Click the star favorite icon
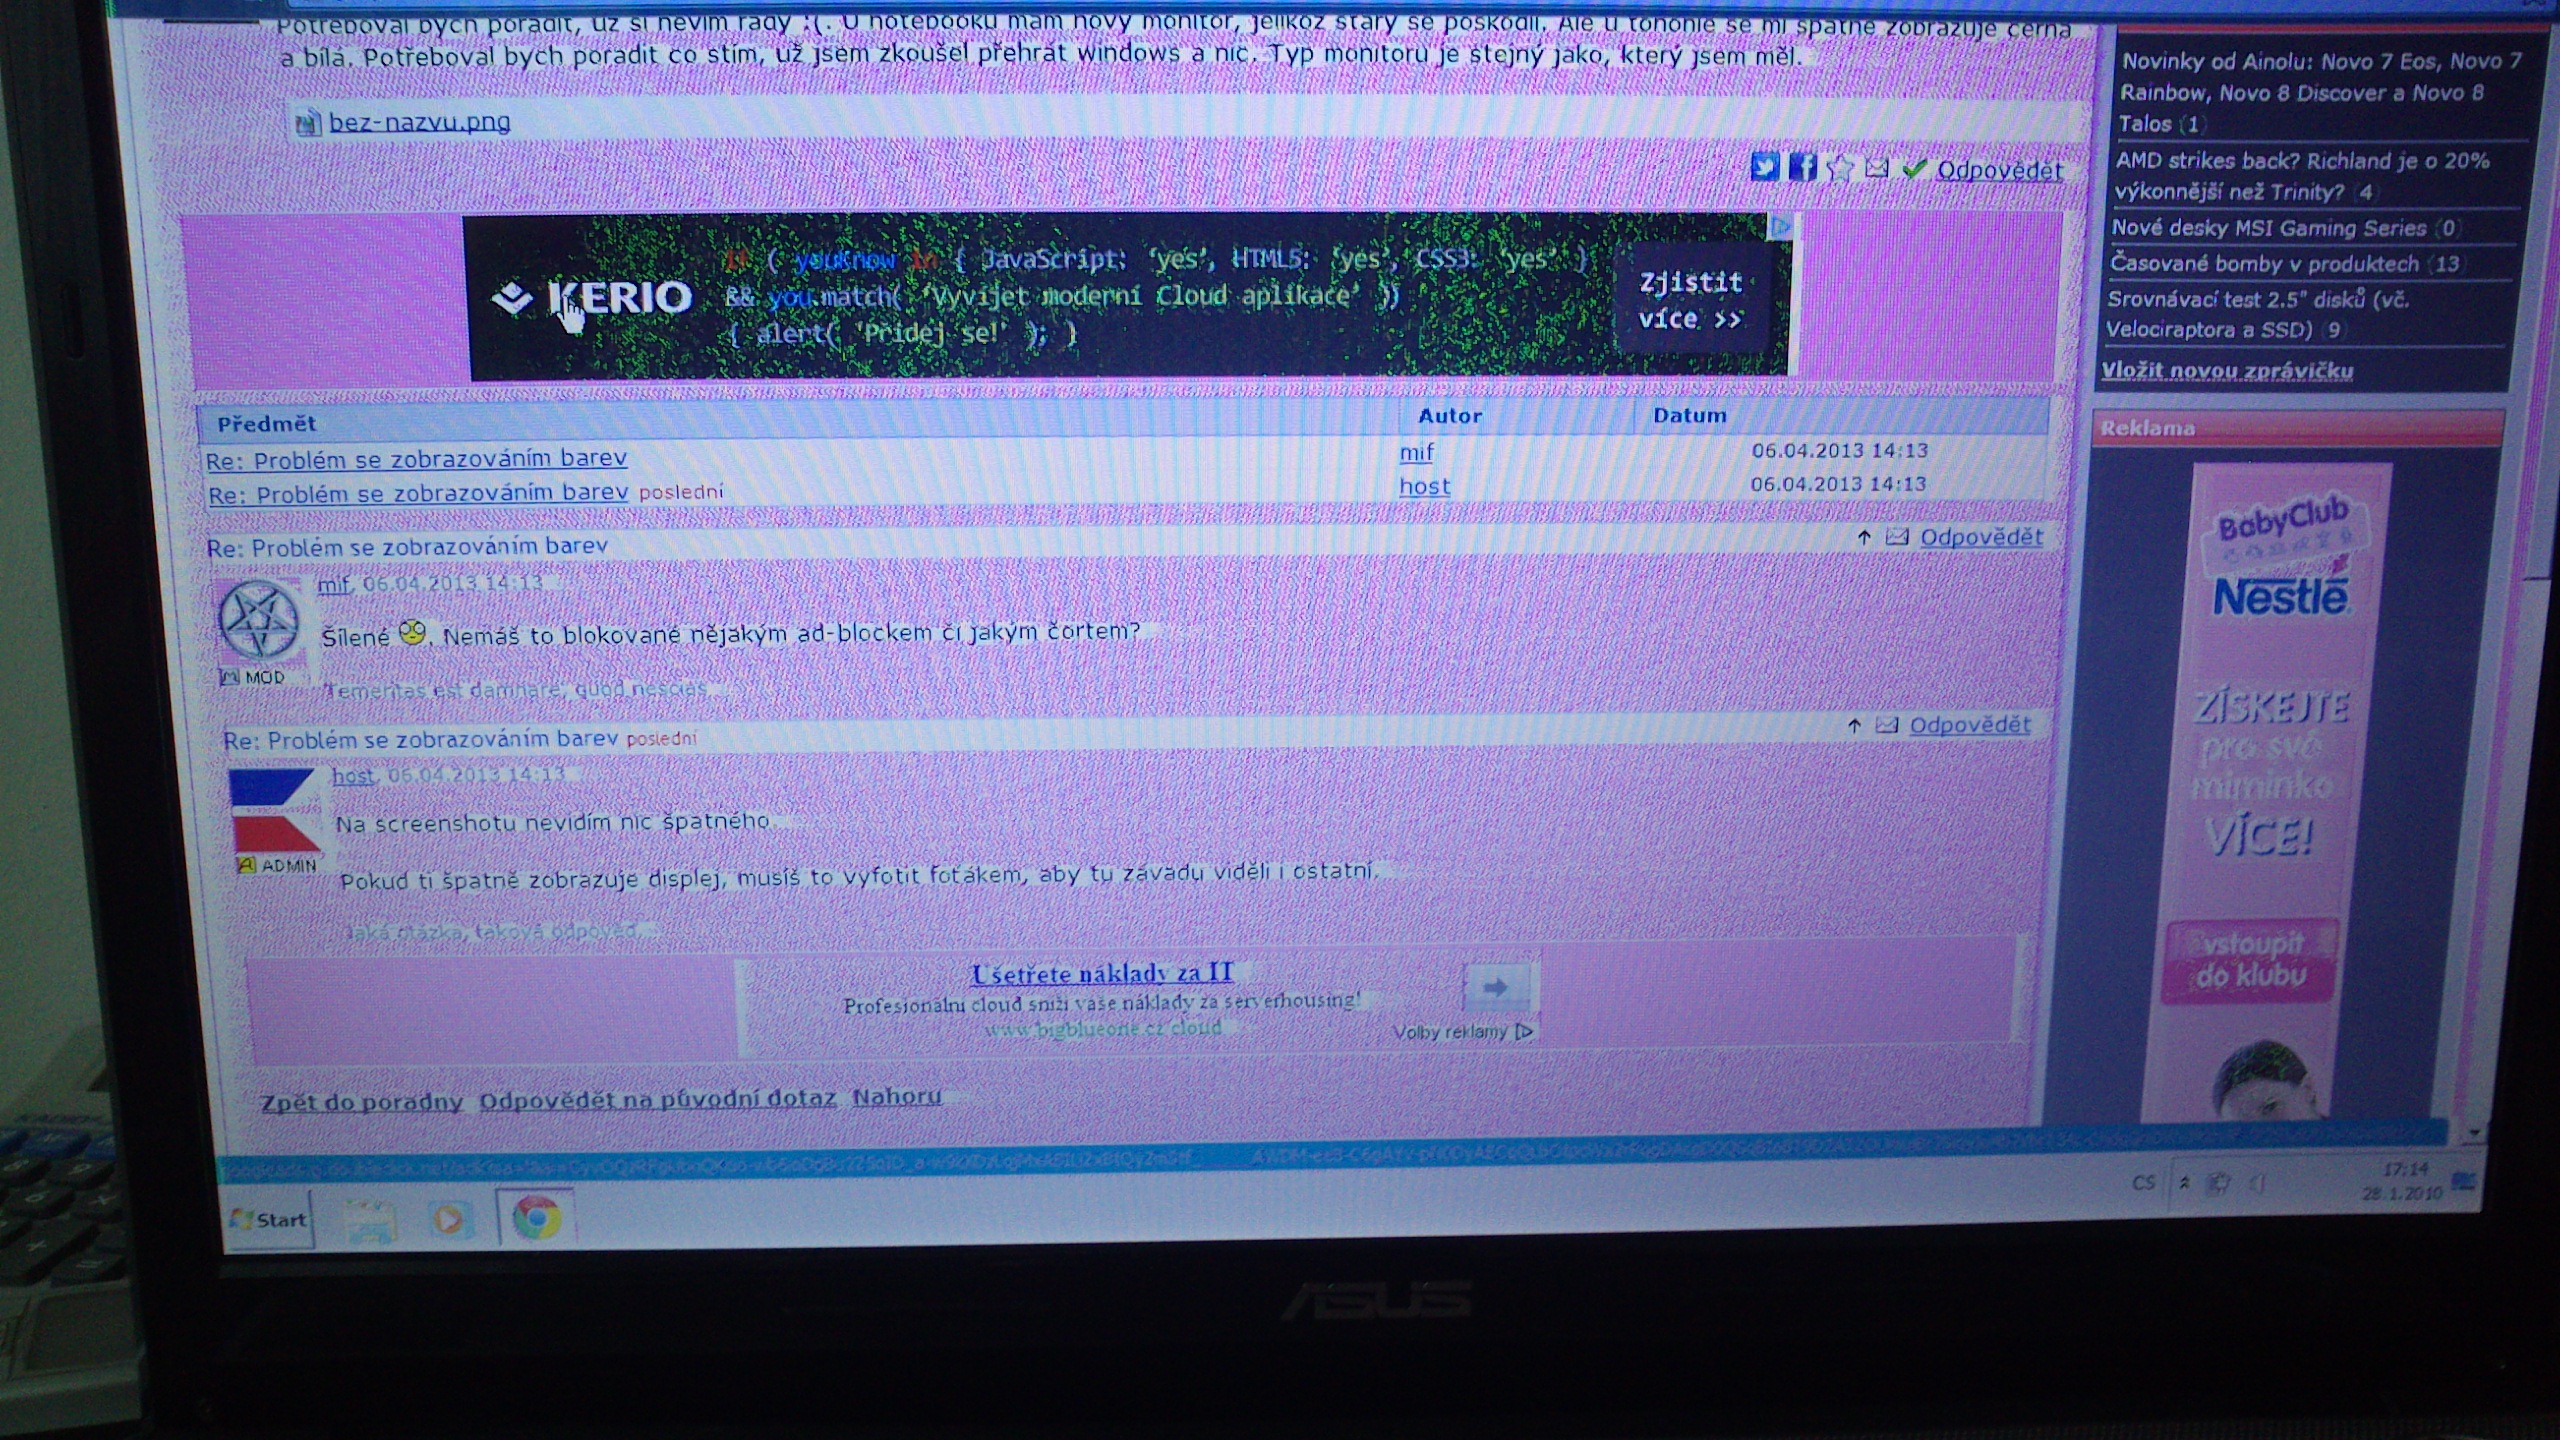Image resolution: width=2560 pixels, height=1440 pixels. [1840, 169]
